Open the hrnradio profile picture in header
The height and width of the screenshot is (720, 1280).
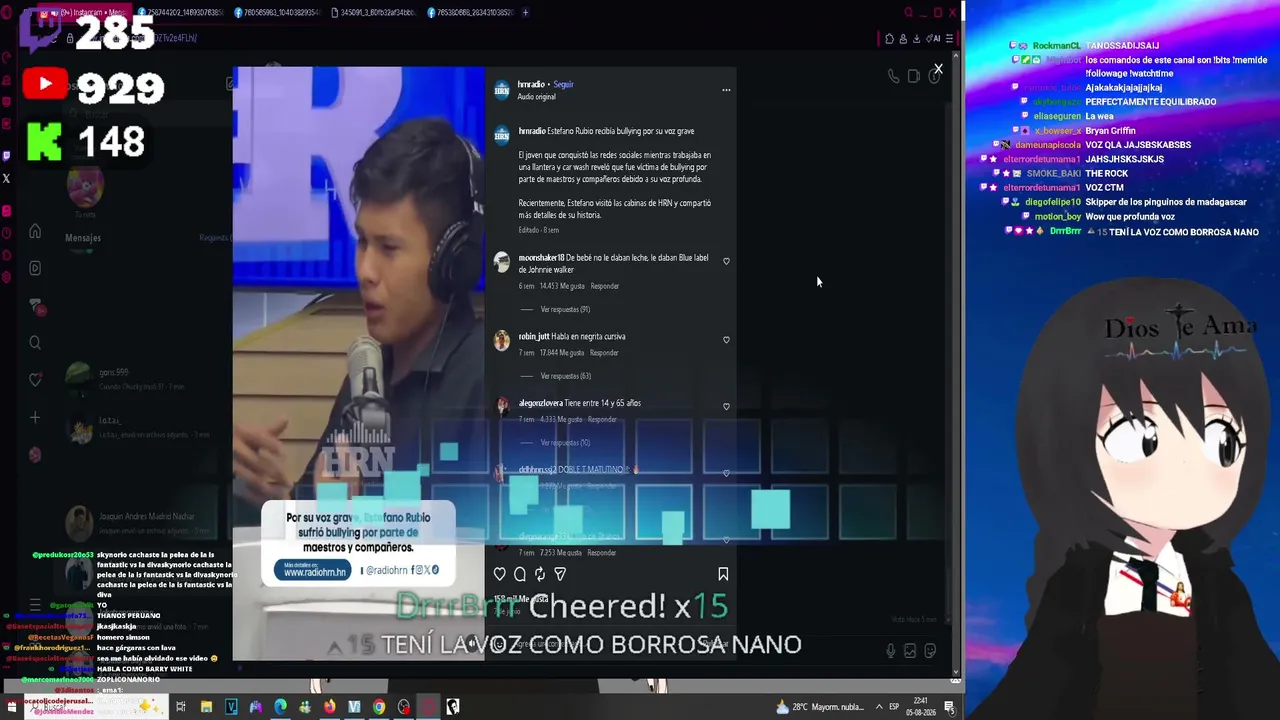point(502,90)
